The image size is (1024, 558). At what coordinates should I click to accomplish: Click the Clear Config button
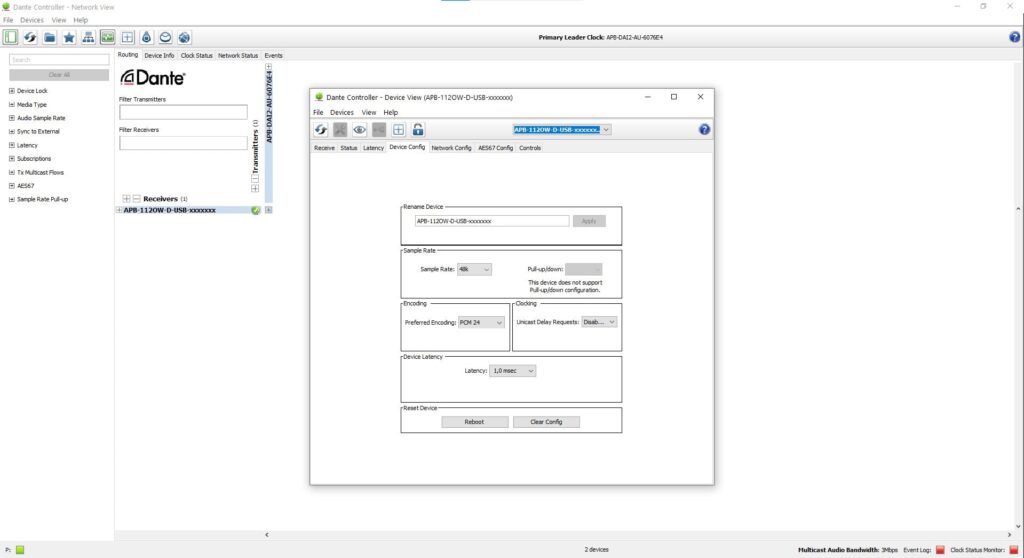coord(546,422)
